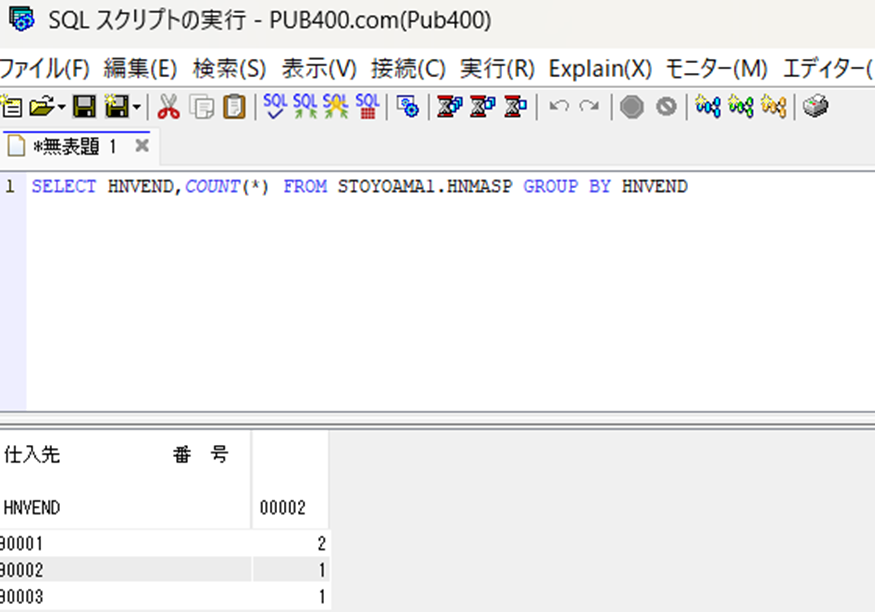Click the Print printer icon
Viewport: 875px width, 612px height.
[815, 106]
